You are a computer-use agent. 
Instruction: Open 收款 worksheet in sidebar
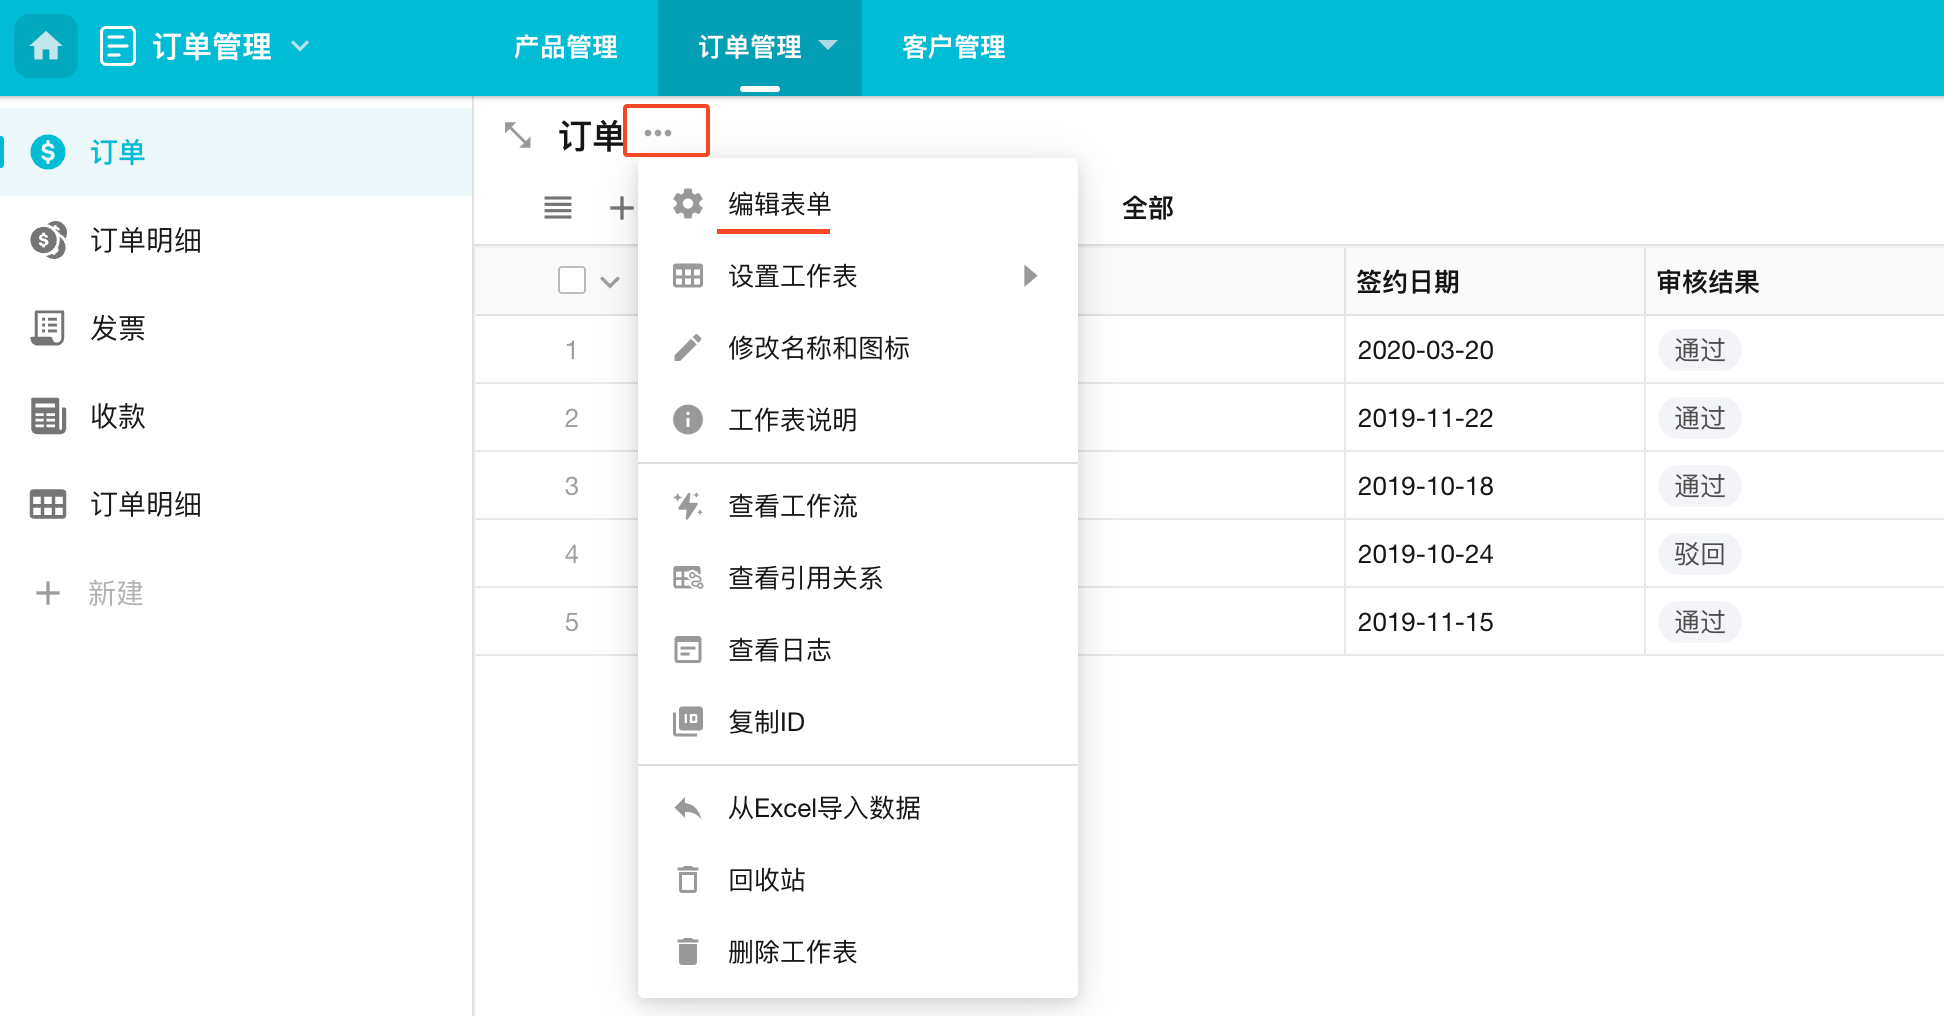(117, 416)
